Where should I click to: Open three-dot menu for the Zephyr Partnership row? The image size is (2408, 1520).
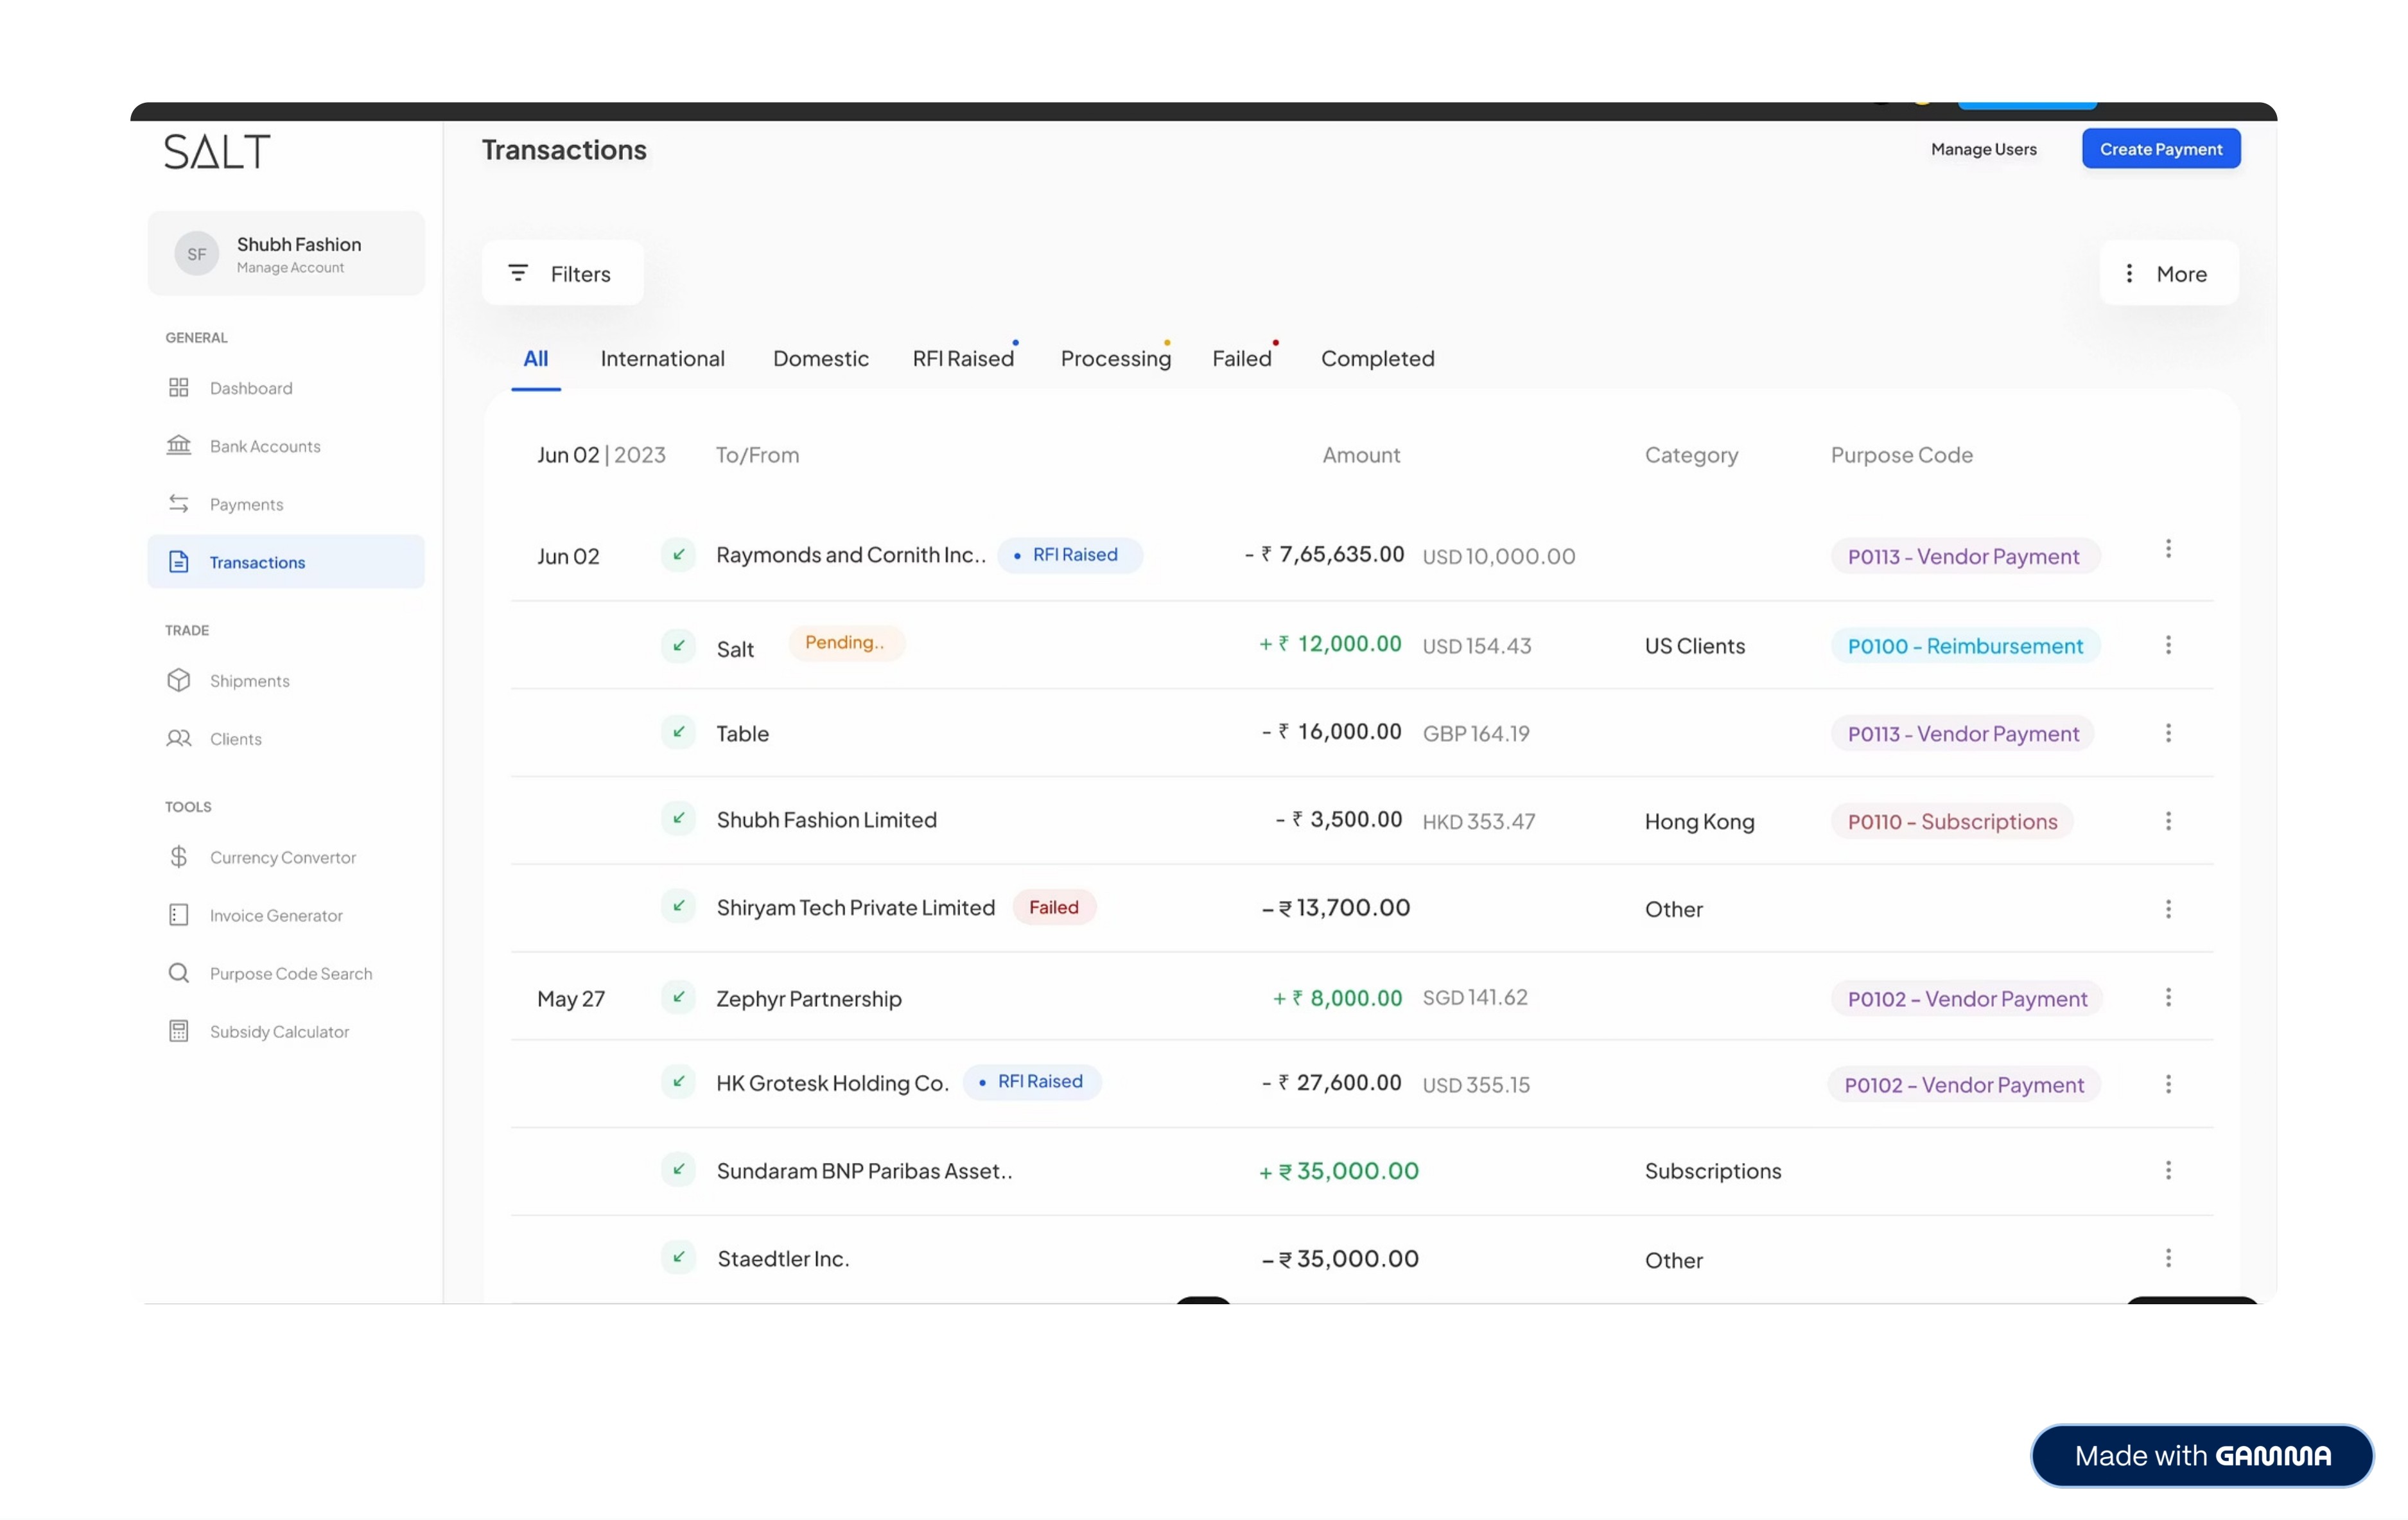2168,997
